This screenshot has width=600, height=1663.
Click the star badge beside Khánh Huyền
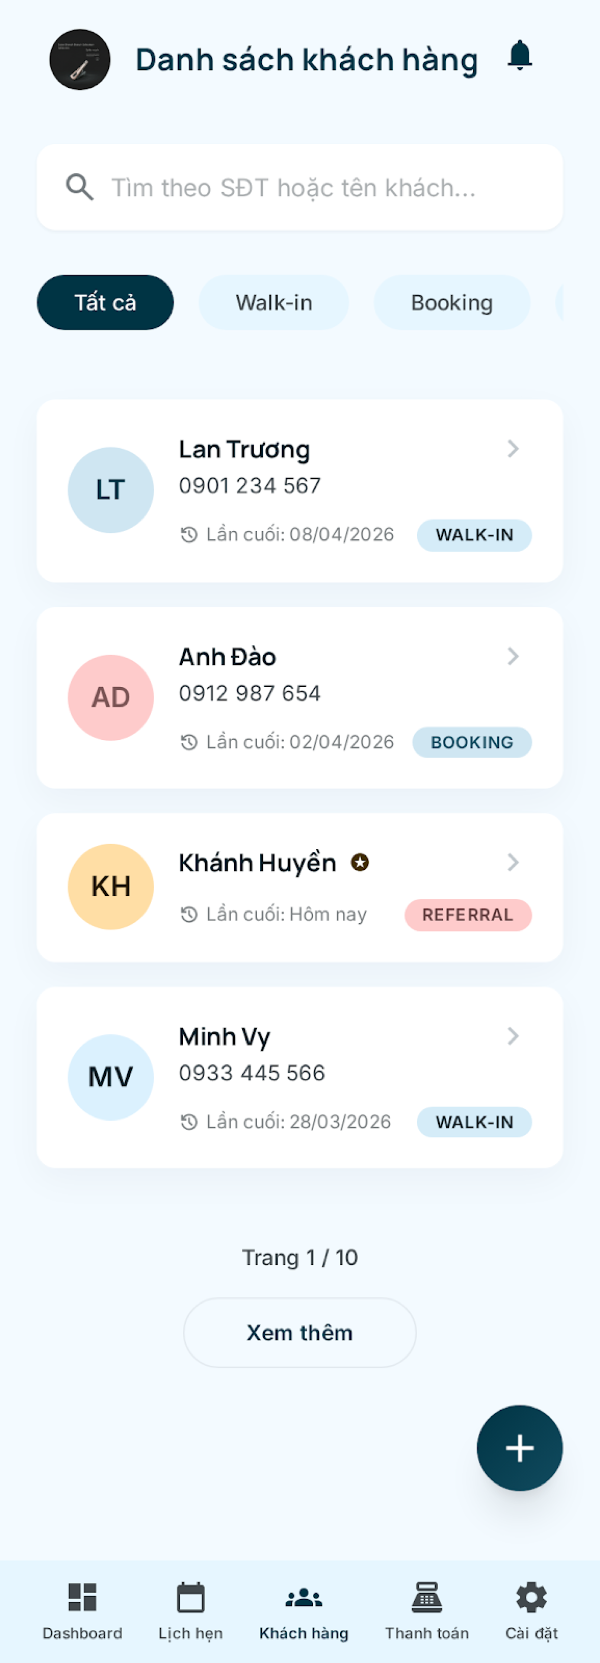(x=360, y=862)
